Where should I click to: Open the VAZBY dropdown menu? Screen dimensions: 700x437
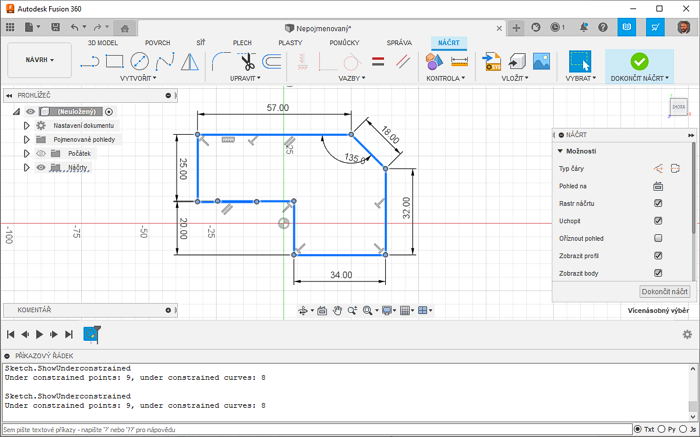point(352,78)
